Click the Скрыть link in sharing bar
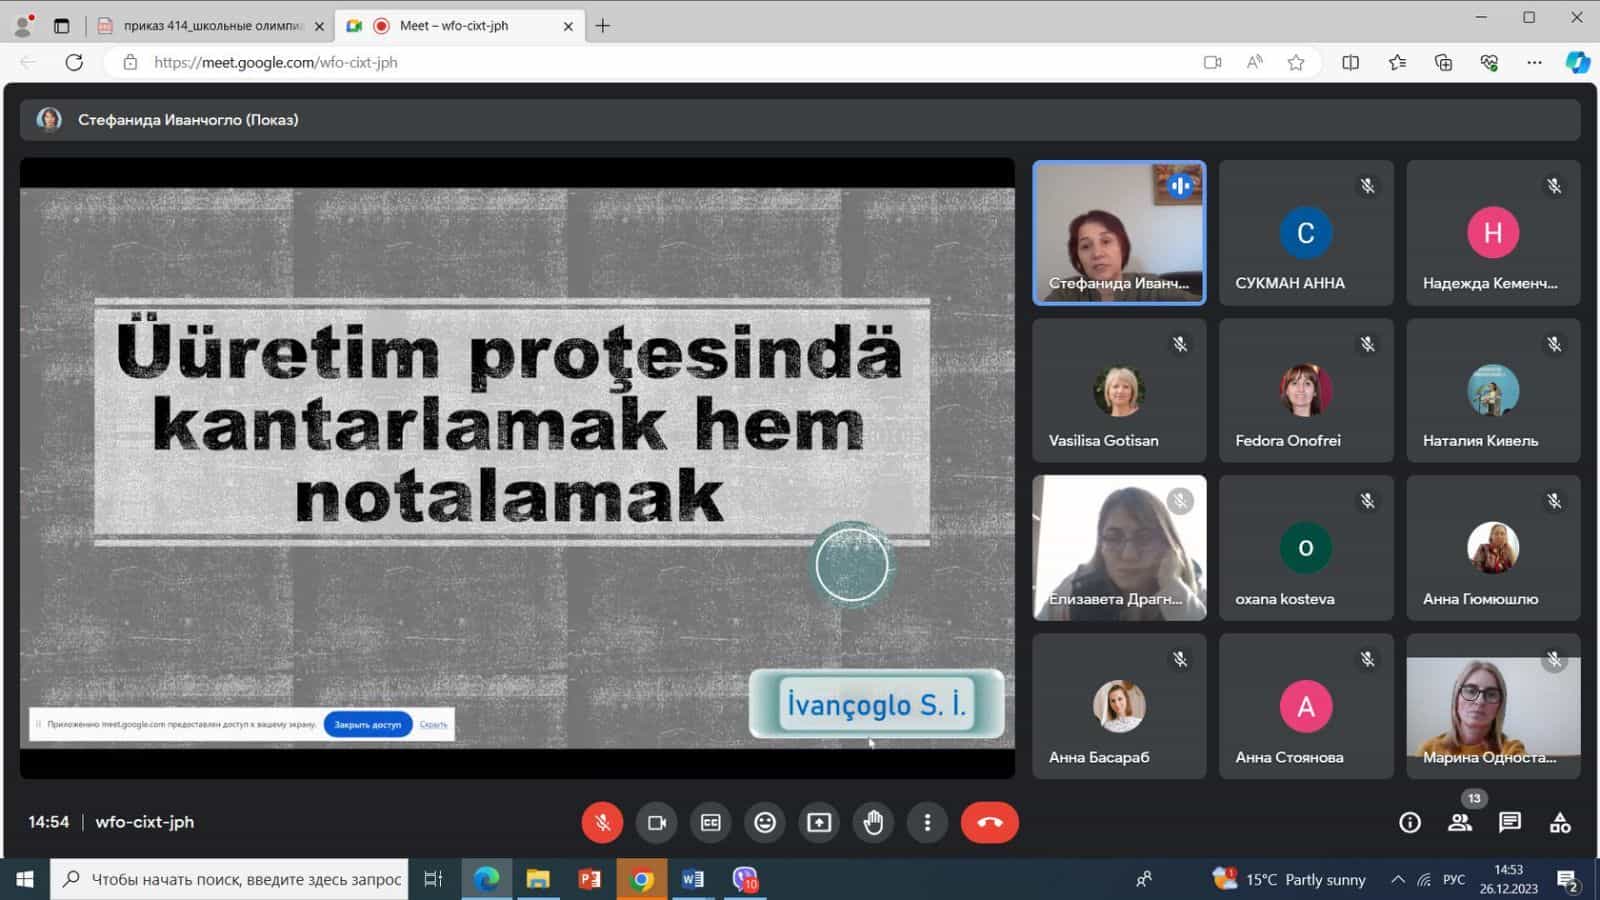The width and height of the screenshot is (1600, 900). tap(433, 724)
